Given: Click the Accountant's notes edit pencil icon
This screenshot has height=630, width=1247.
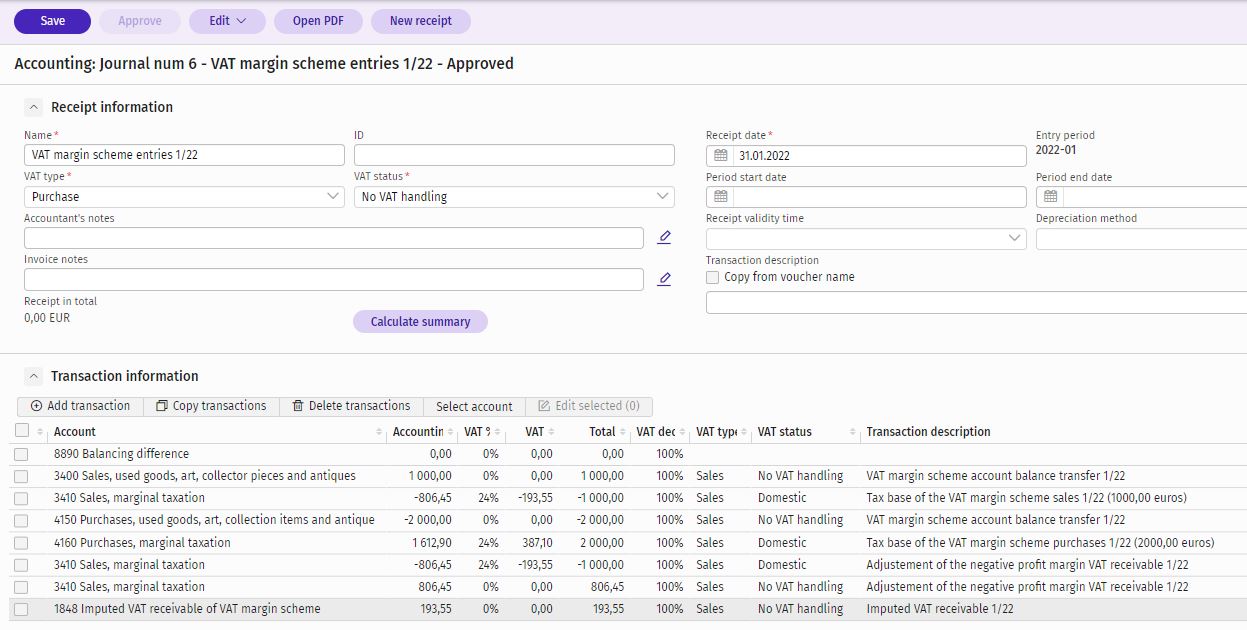Looking at the screenshot, I should (664, 238).
